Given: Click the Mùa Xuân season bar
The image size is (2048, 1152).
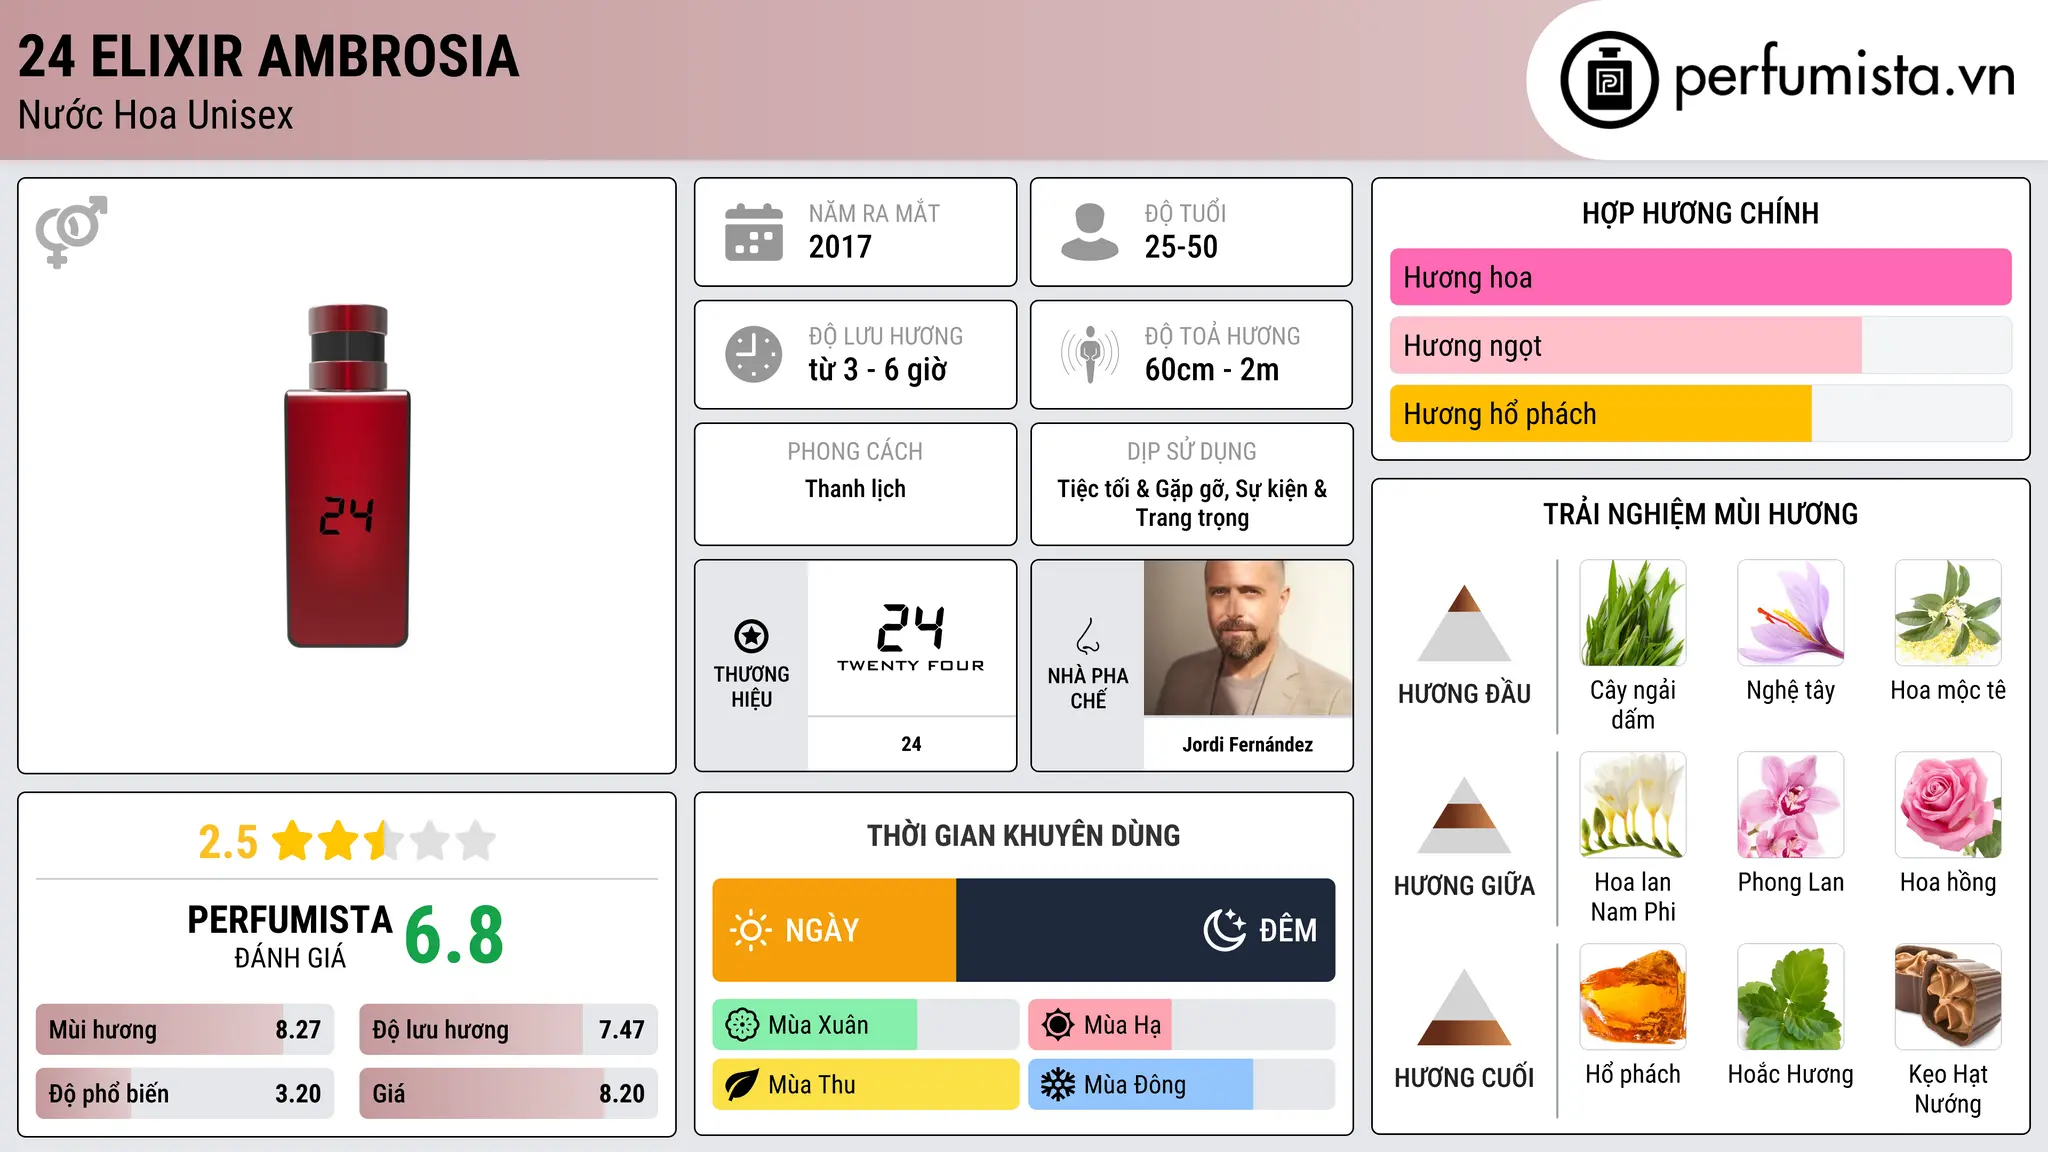Looking at the screenshot, I should [865, 1025].
